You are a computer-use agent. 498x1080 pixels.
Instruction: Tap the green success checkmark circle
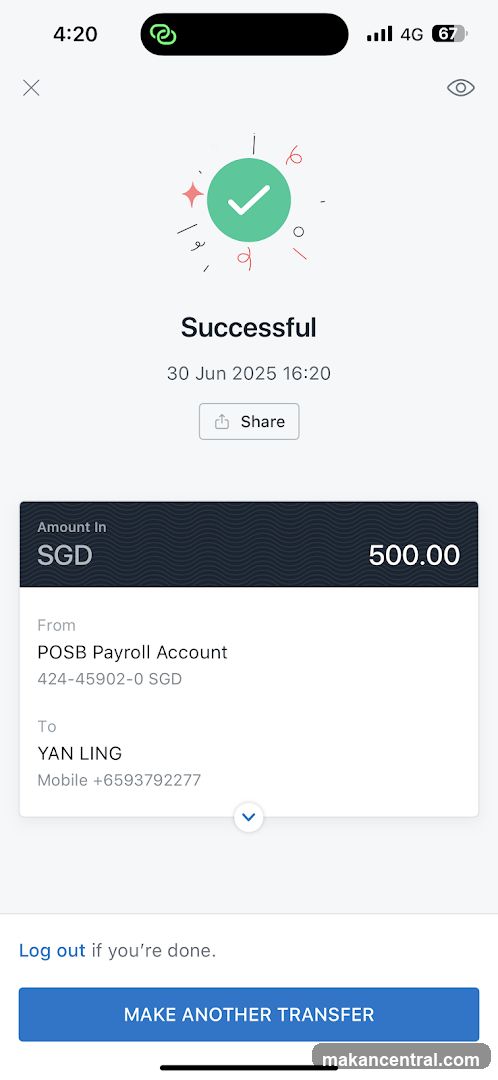tap(249, 200)
